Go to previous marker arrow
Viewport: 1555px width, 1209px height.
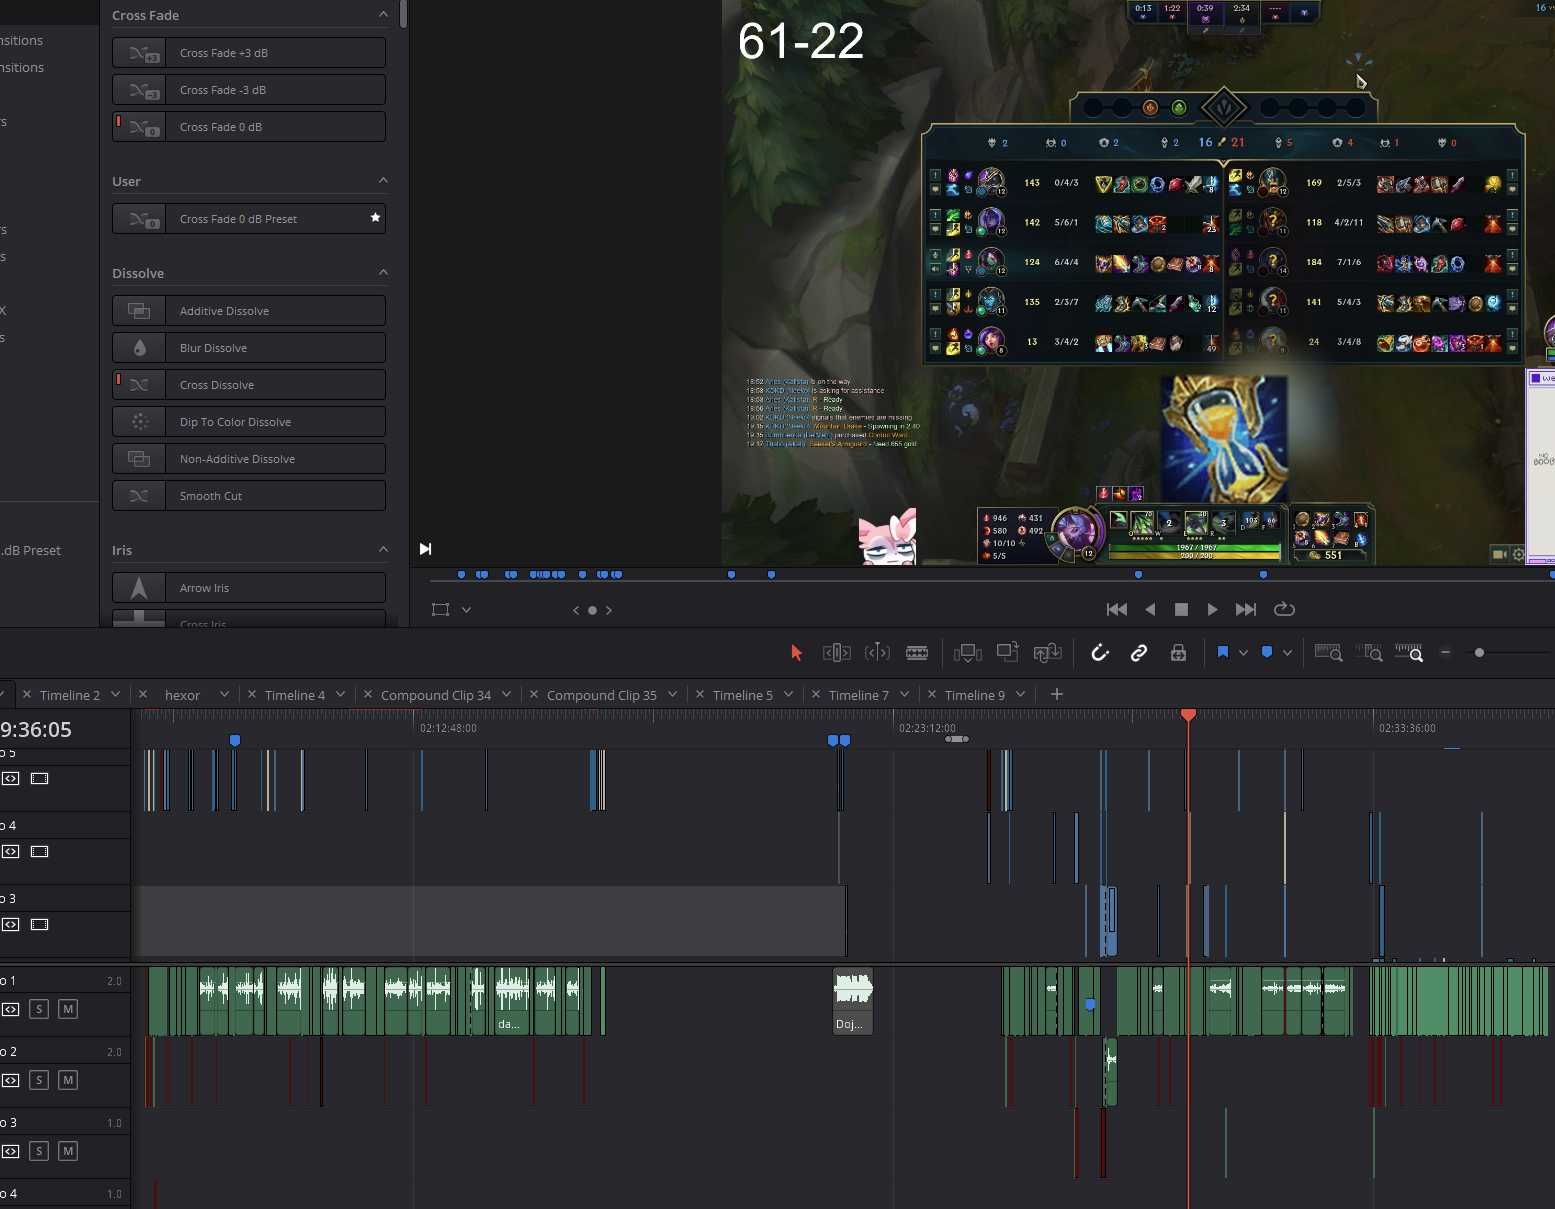(576, 610)
